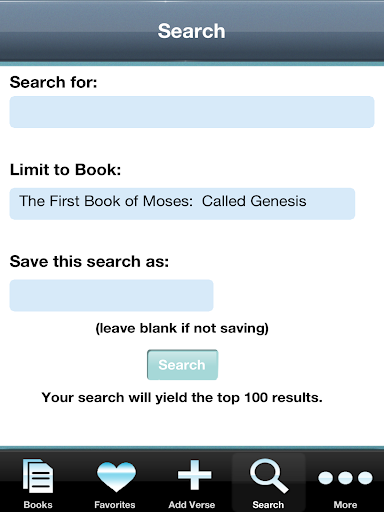Open the More three-dots icon

345,478
